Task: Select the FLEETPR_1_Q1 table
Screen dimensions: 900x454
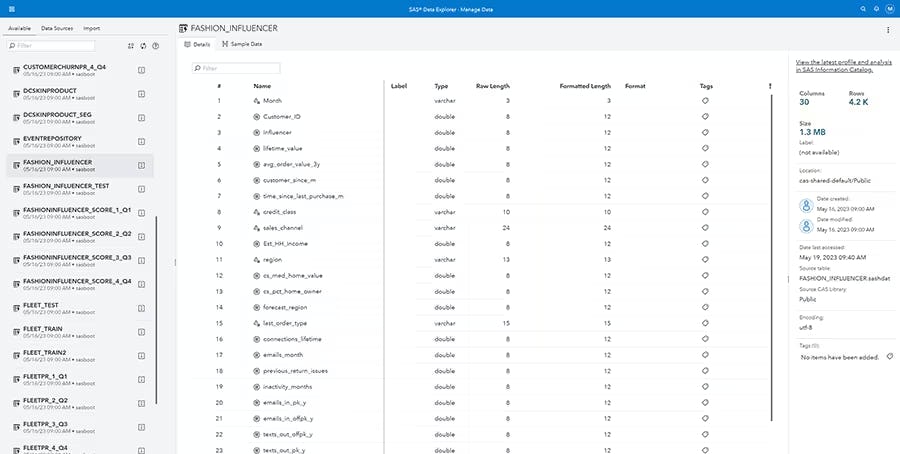Action: 80,379
